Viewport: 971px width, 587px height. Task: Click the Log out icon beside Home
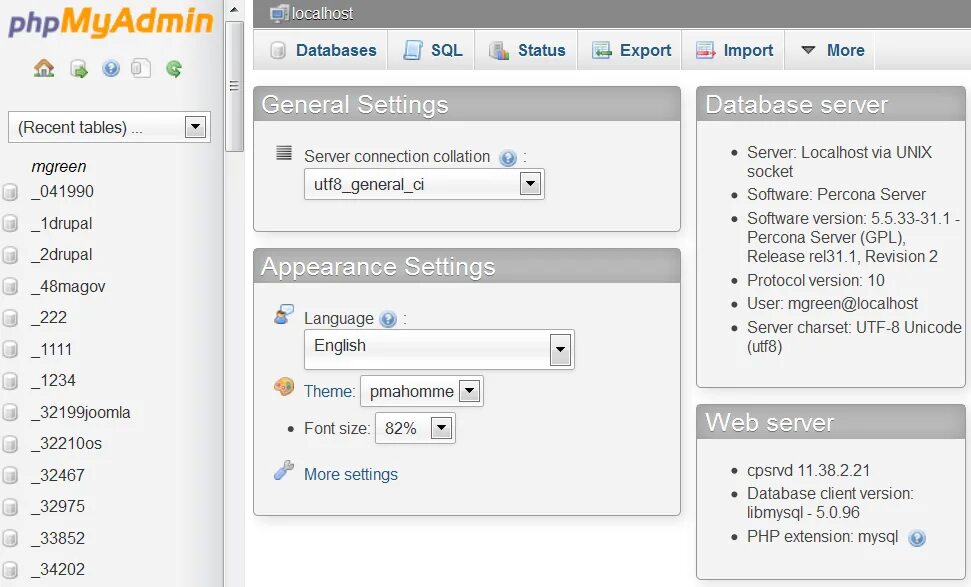tap(78, 68)
